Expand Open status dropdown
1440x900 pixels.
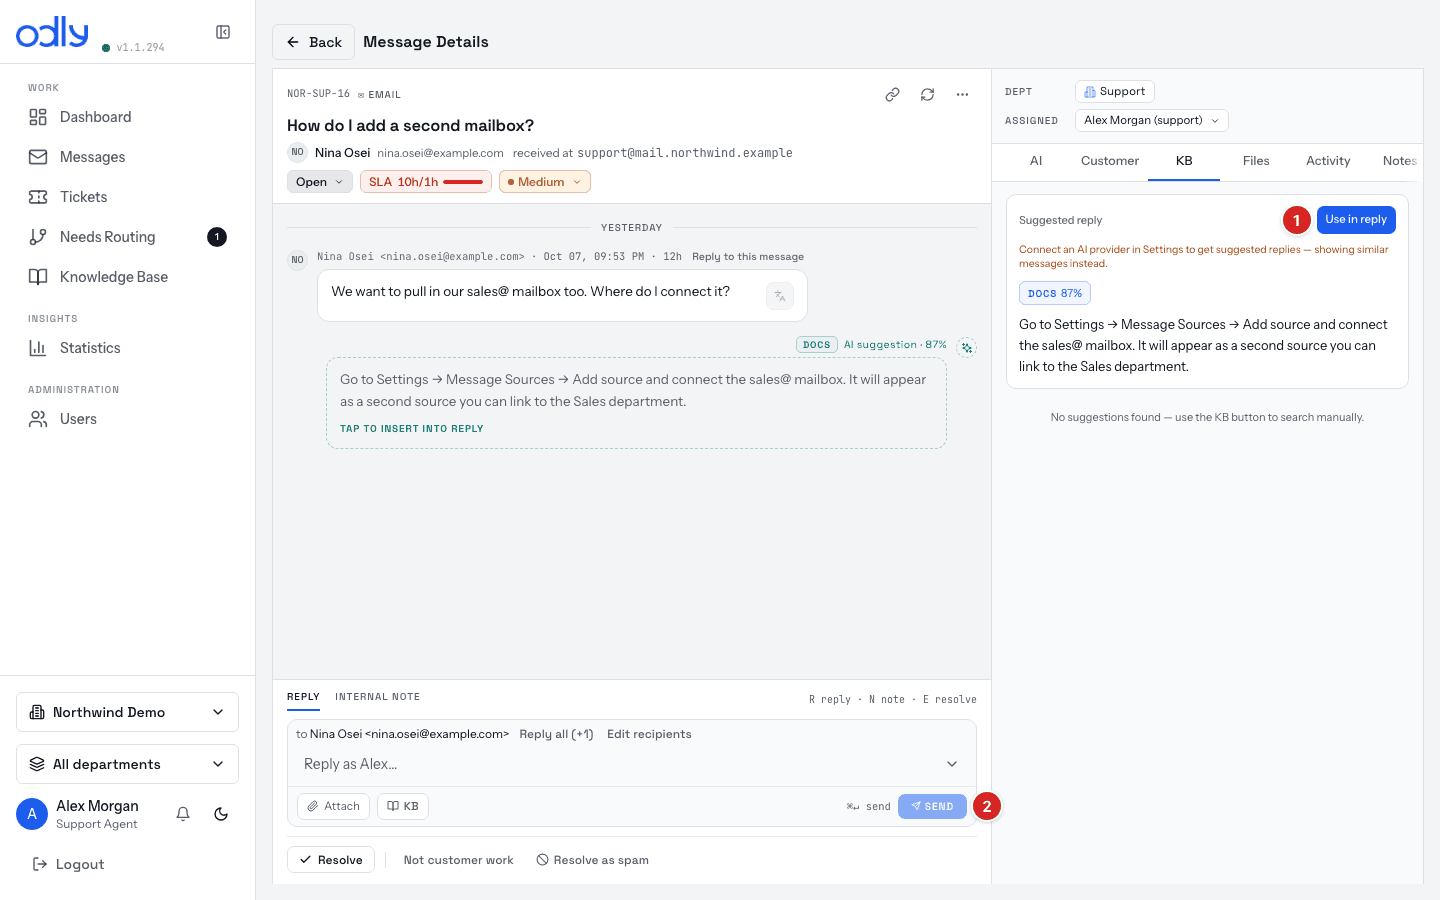(x=320, y=182)
